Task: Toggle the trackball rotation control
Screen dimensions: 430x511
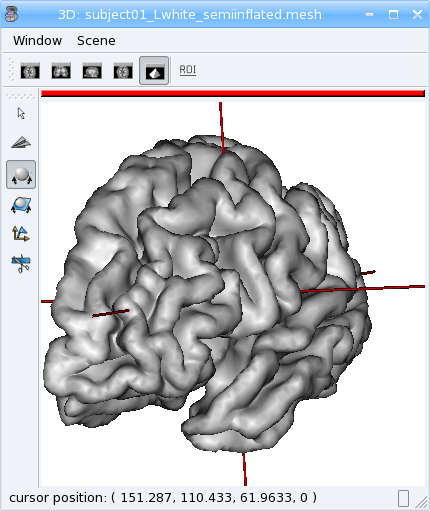Action: (x=21, y=175)
